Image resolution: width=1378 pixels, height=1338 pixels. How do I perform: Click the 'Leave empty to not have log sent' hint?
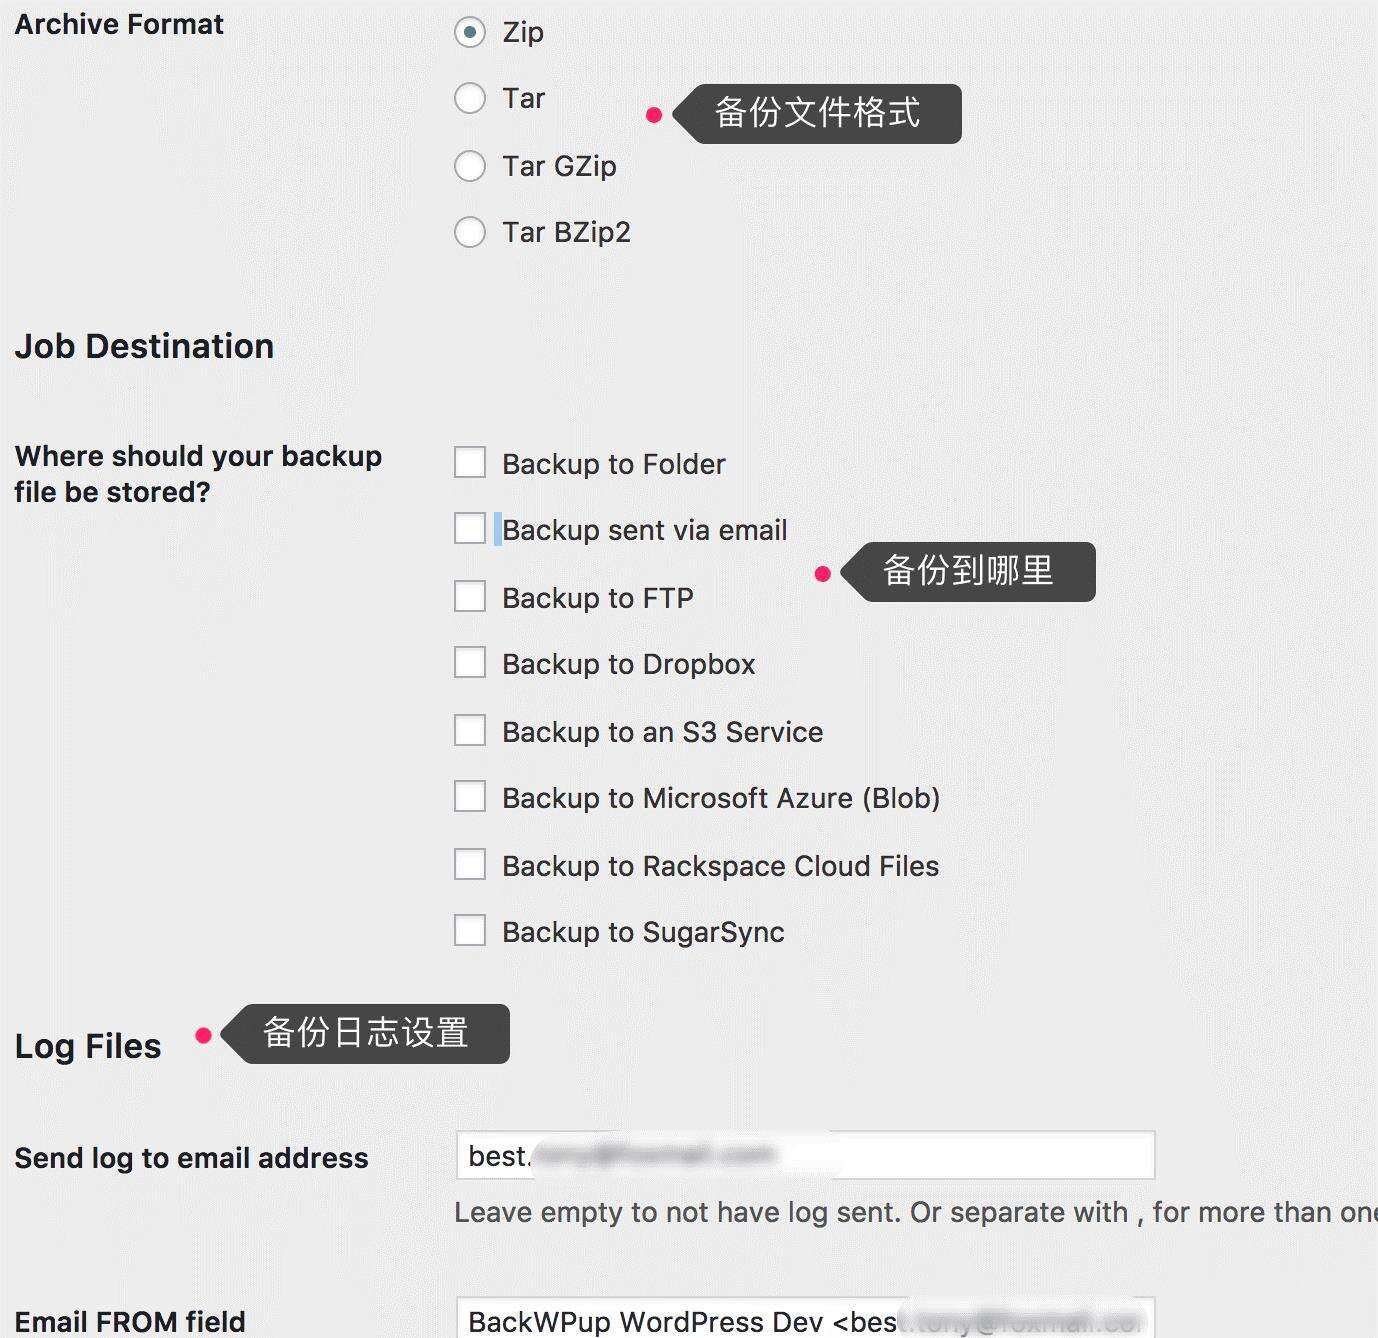915,1212
